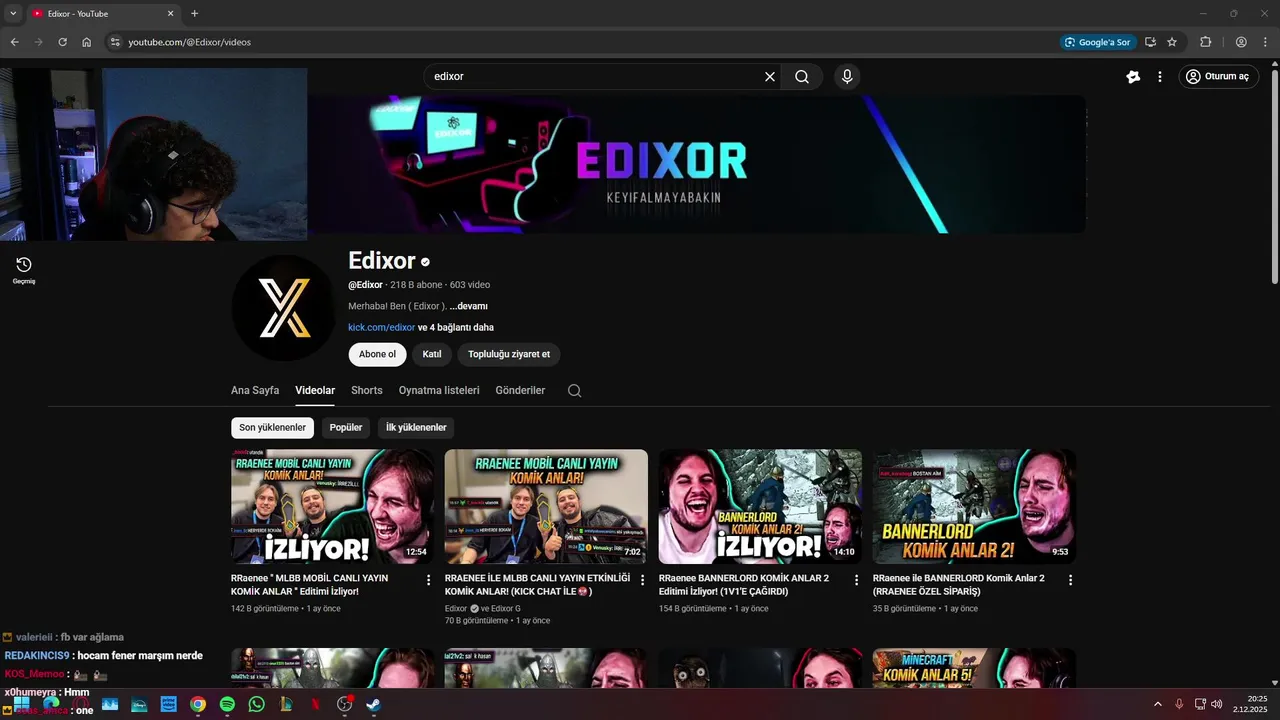Image resolution: width=1280 pixels, height=720 pixels.
Task: Search within channel using magnifier icon
Action: point(574,391)
